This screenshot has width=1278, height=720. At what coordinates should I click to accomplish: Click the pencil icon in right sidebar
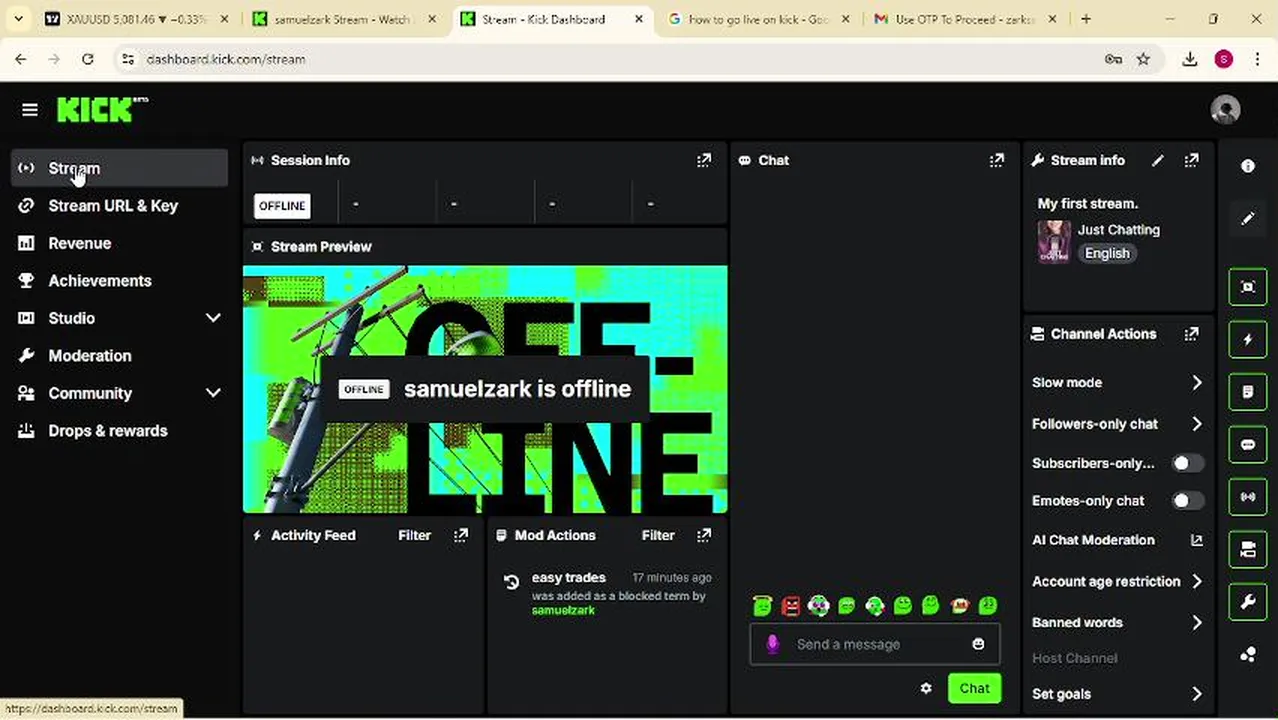pos(1248,218)
